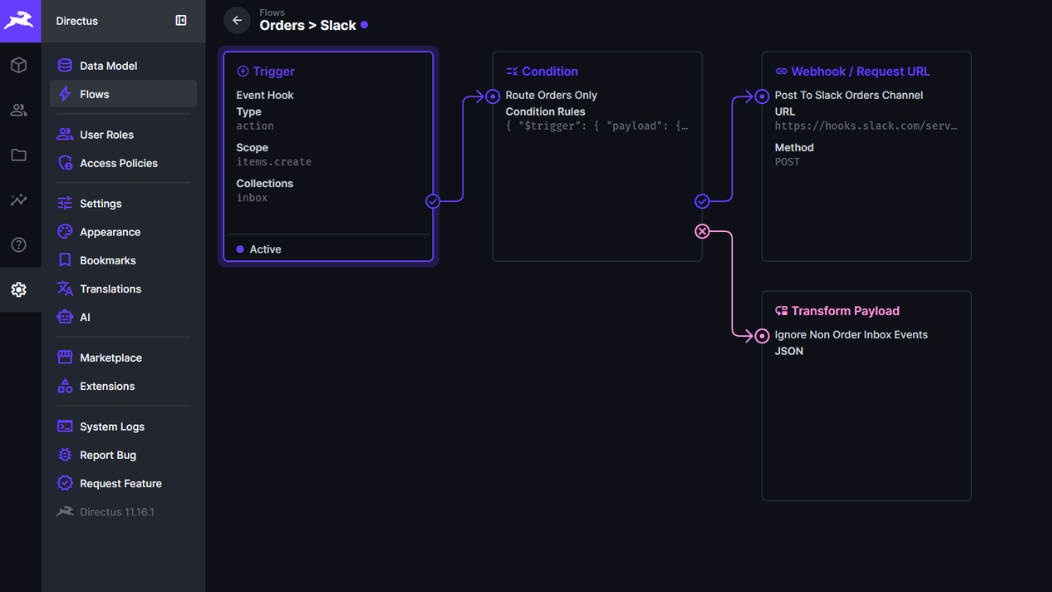Open the Extensions page
The image size is (1052, 592).
[x=123, y=386]
